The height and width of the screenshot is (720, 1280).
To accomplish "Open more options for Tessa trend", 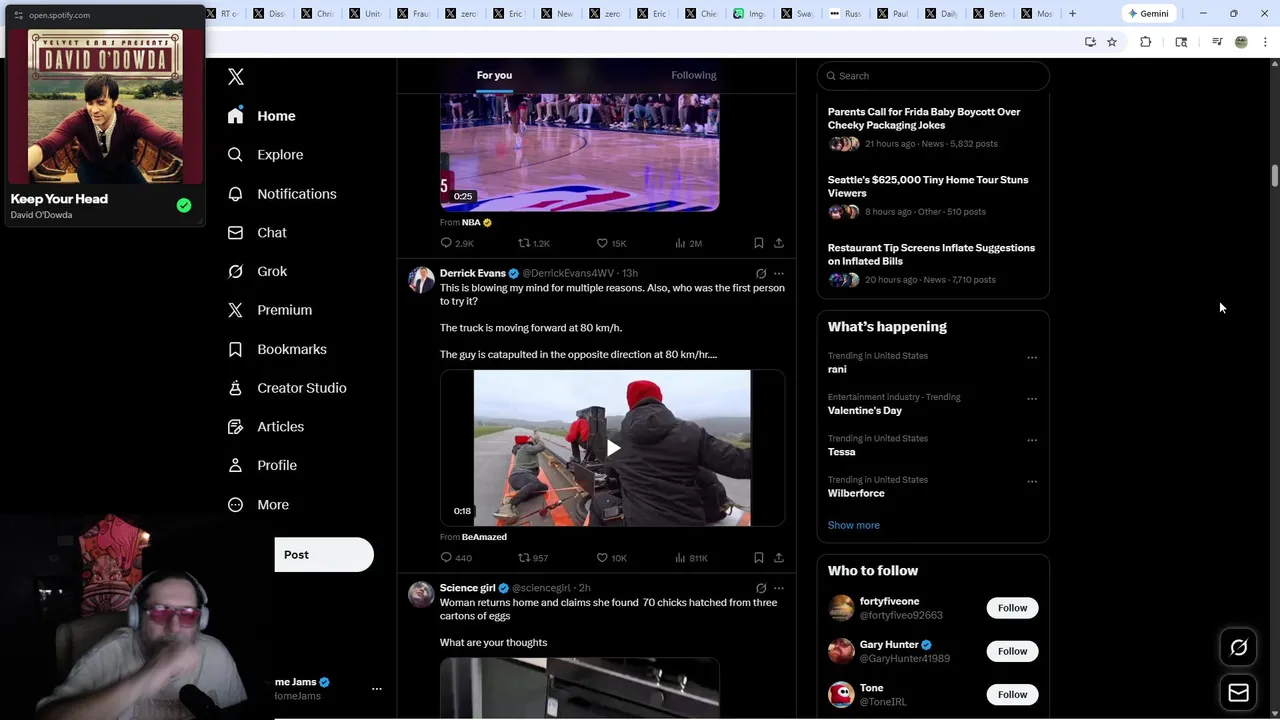I will tap(1032, 440).
